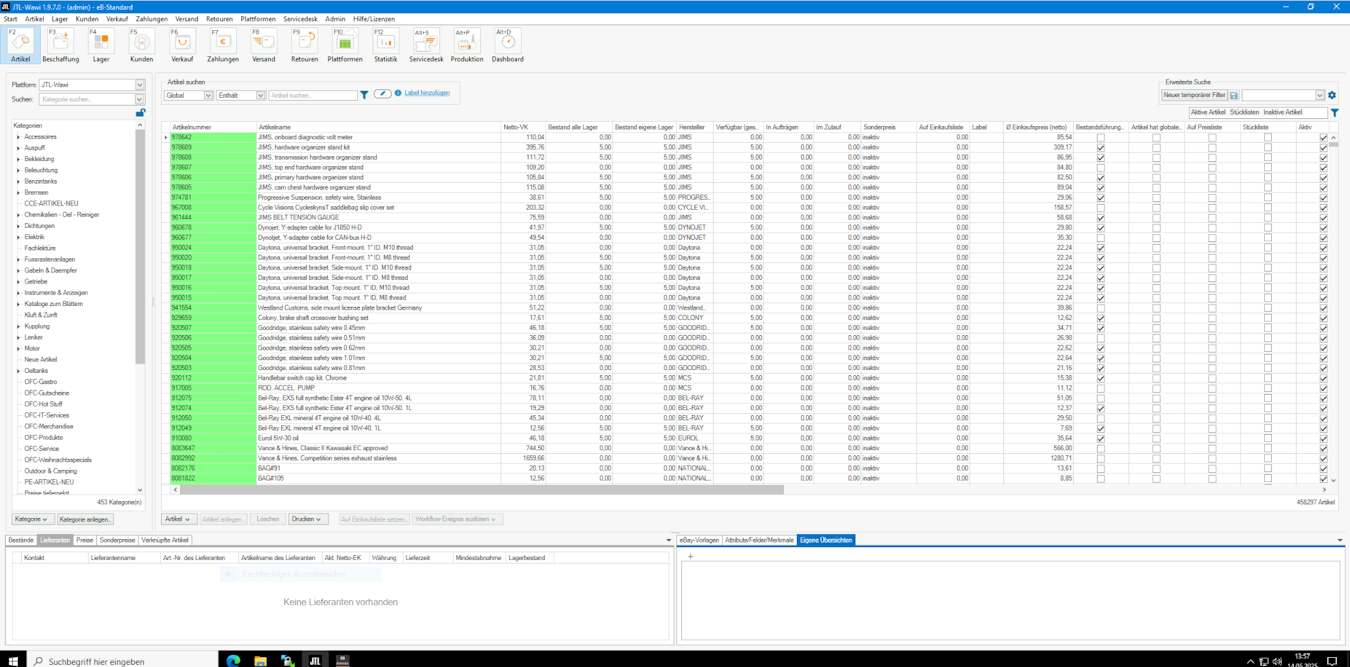
Task: Open the Produktion toolbar icon
Action: [467, 46]
